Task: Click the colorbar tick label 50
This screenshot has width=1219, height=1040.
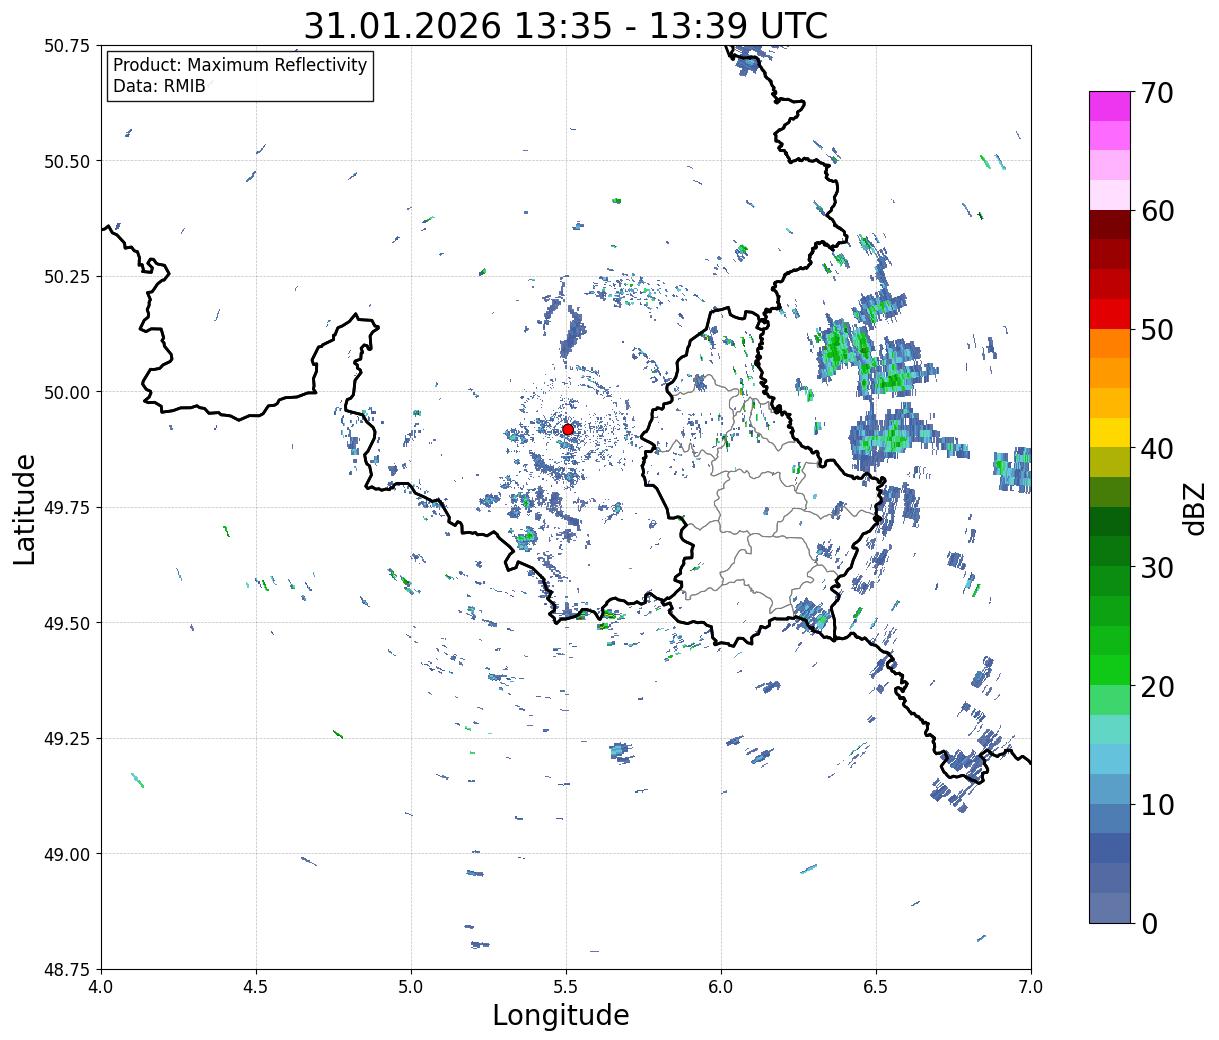Action: click(x=1157, y=330)
